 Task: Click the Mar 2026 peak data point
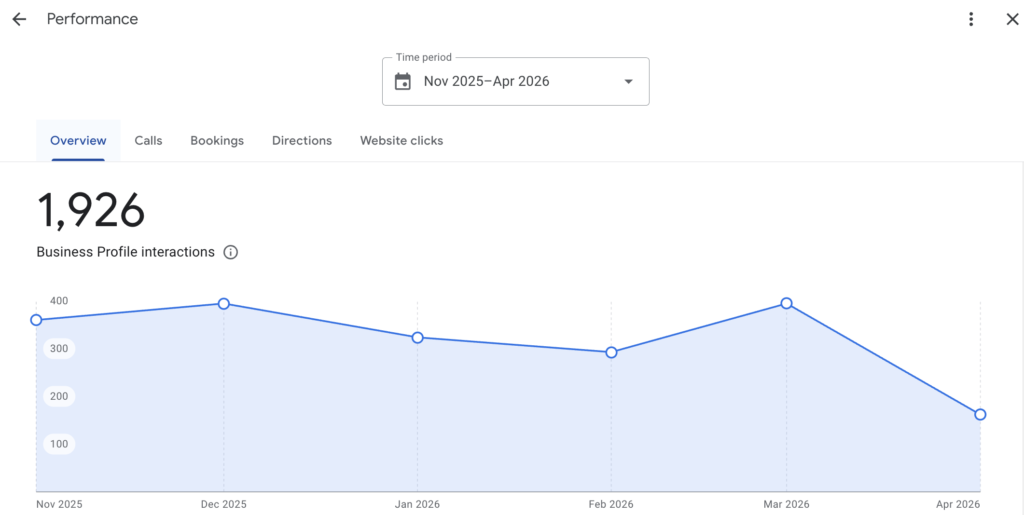787,304
